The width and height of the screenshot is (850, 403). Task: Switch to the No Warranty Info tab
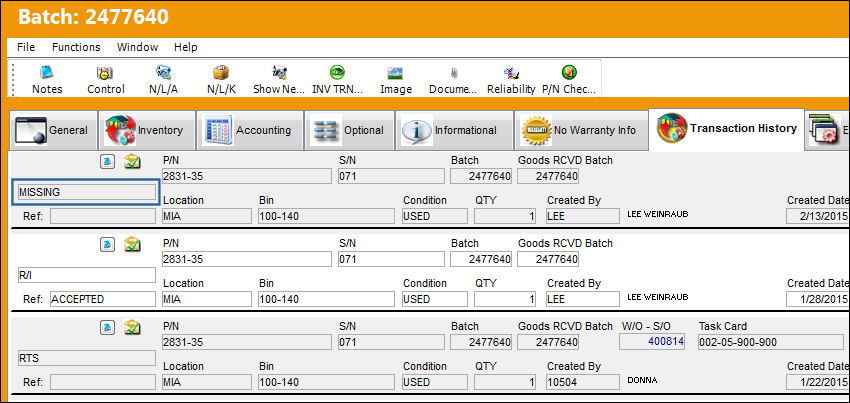click(580, 131)
